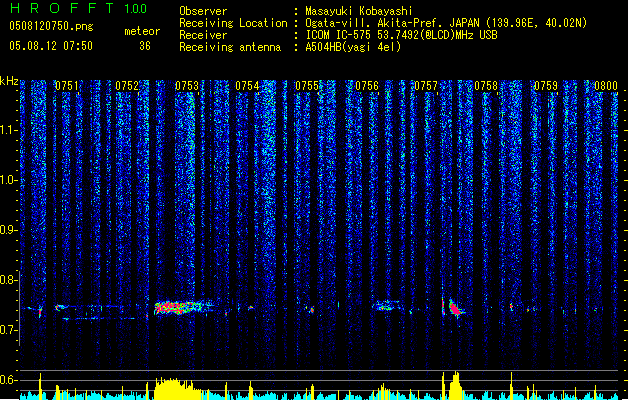629x400 pixels.
Task: Click the HROFFT 1.0.0 title text
Action: click(79, 8)
